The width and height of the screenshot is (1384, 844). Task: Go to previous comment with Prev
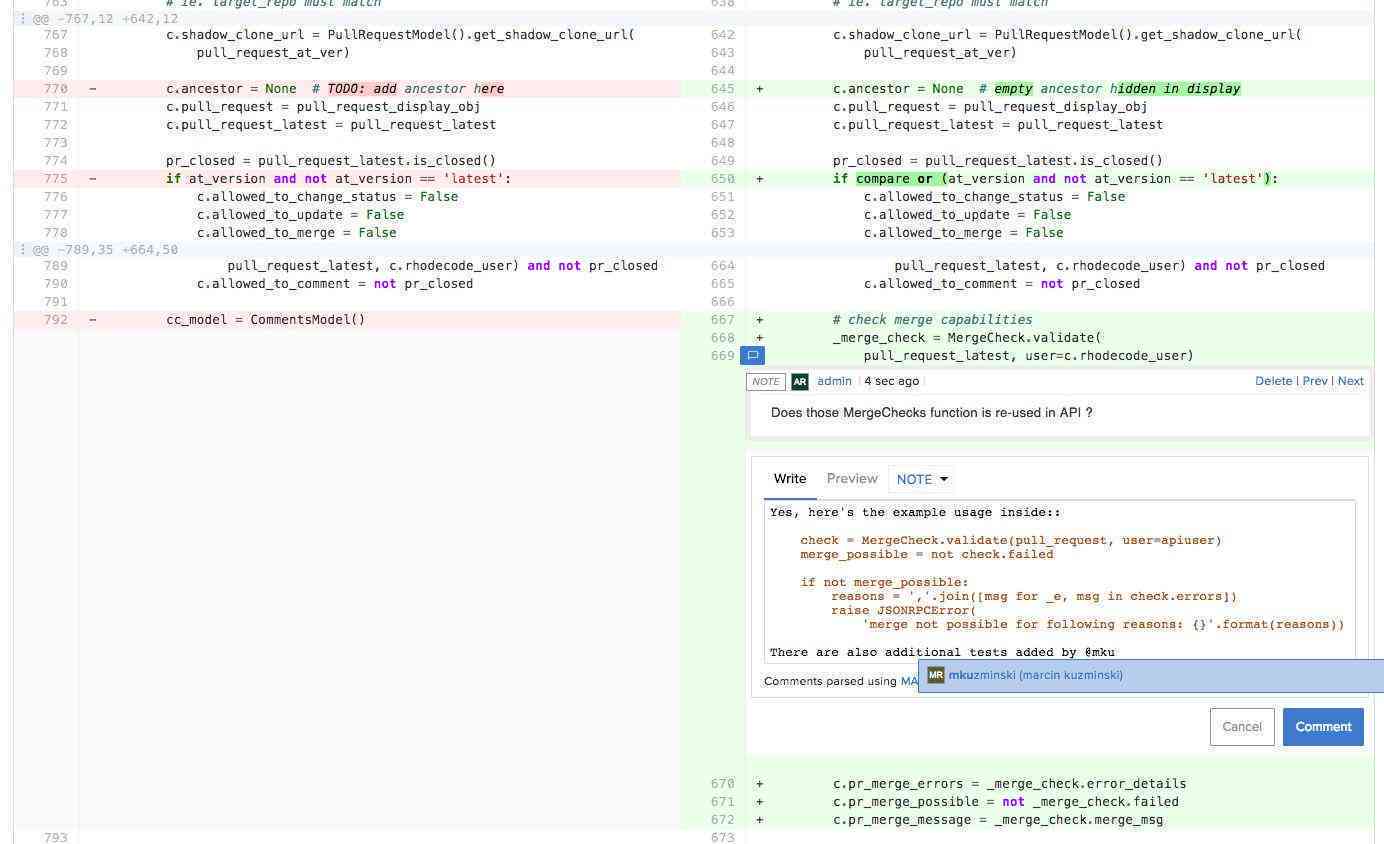pos(1315,381)
